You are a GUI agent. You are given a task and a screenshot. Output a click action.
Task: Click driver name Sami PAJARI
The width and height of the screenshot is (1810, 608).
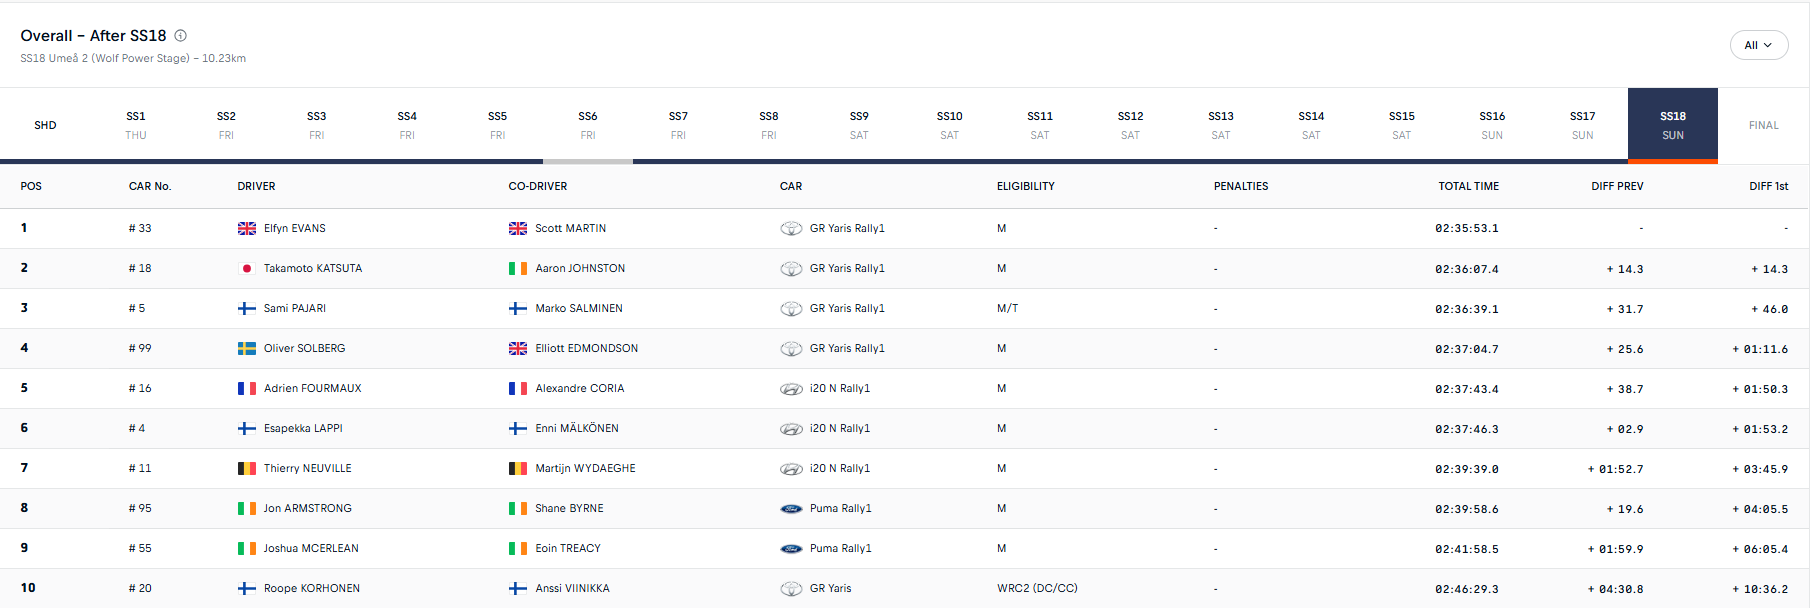coord(295,309)
